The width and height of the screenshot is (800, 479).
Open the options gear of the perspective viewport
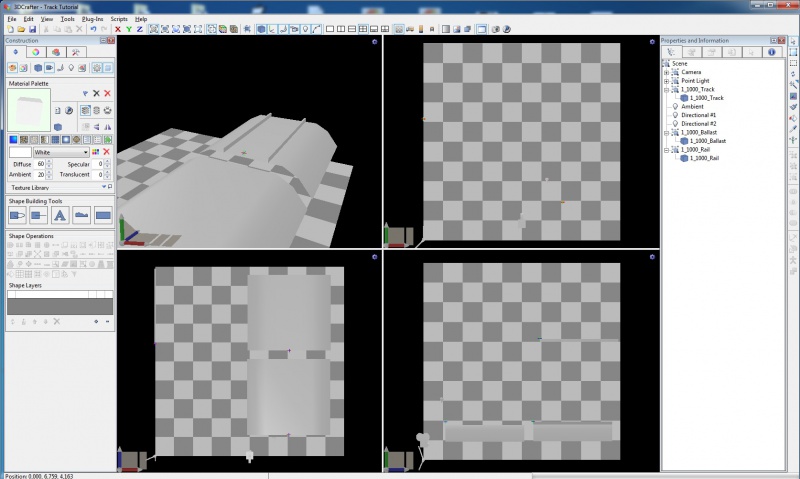point(374,42)
